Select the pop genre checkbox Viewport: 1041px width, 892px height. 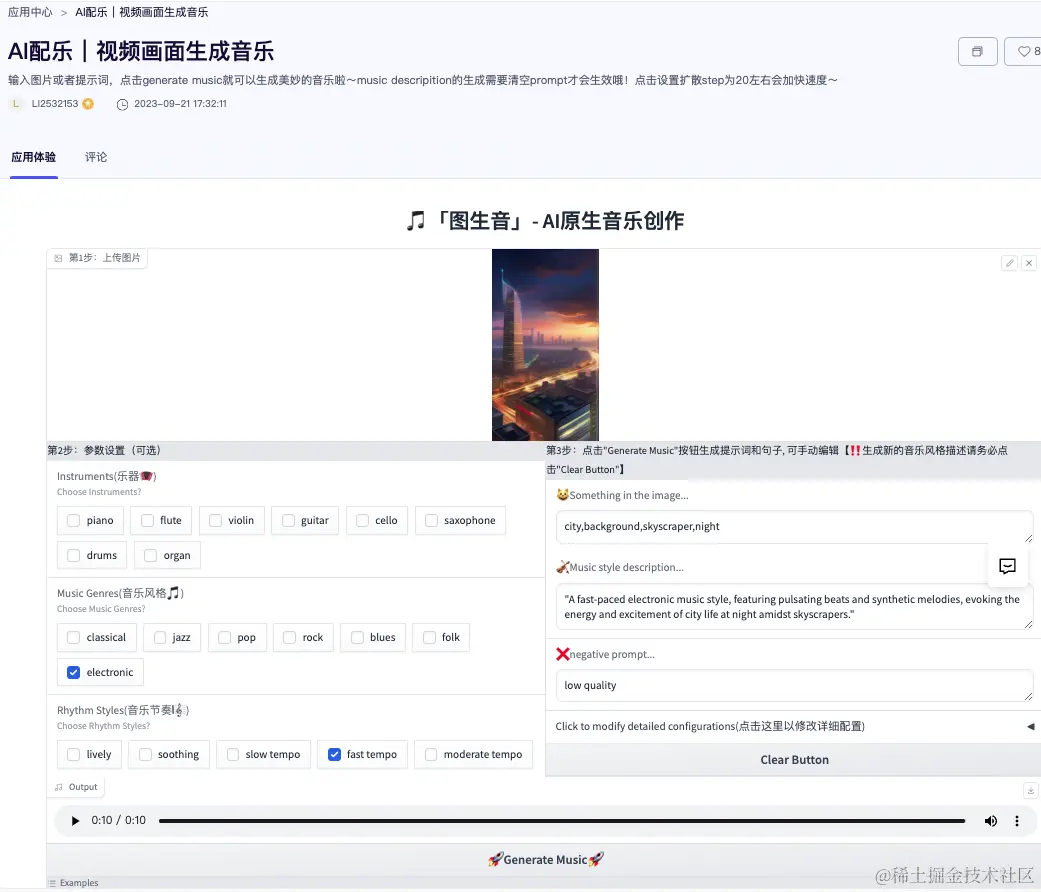pos(224,637)
